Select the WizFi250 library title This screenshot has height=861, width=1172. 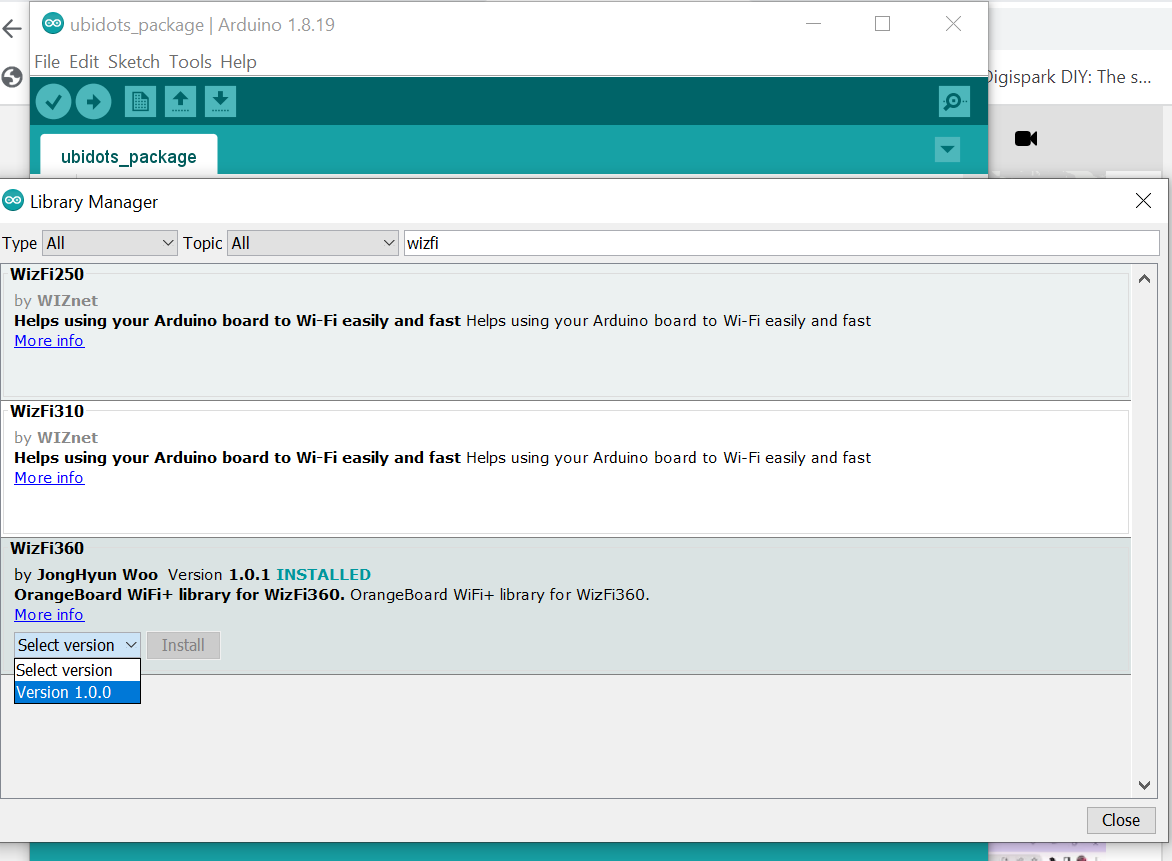(x=47, y=274)
